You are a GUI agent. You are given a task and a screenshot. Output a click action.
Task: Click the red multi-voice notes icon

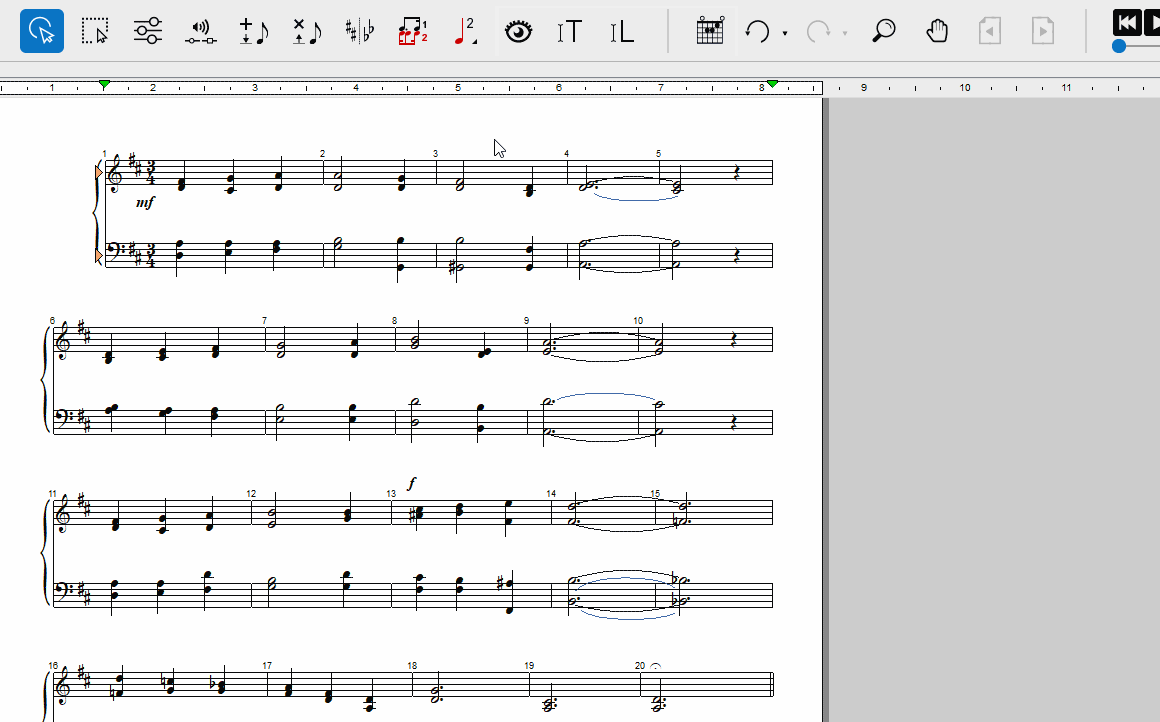tap(413, 31)
